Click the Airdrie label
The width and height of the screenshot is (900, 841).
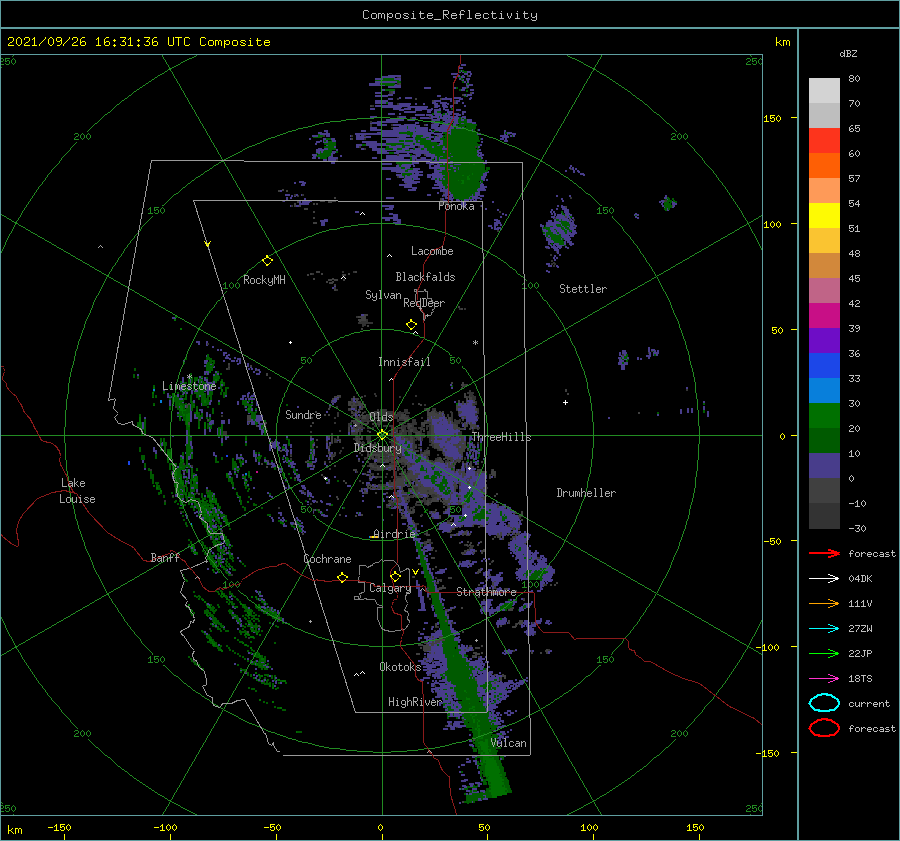pyautogui.click(x=394, y=534)
